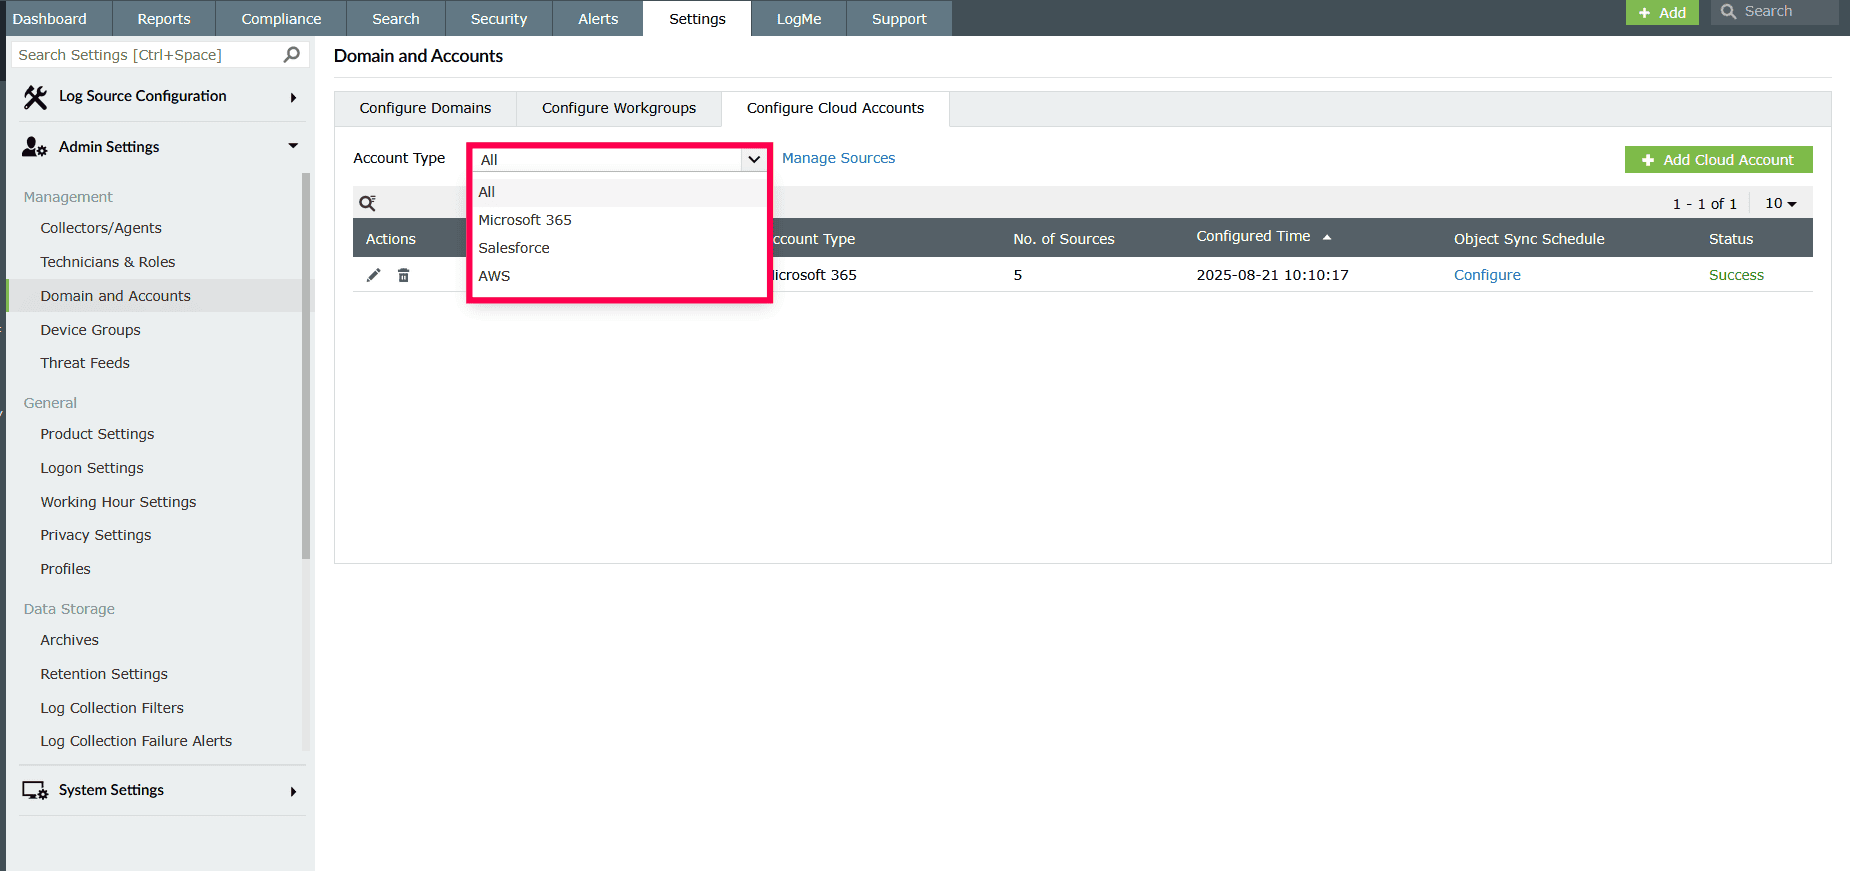Open Device Groups in sidebar
Screen dimensions: 1850x871
click(91, 330)
